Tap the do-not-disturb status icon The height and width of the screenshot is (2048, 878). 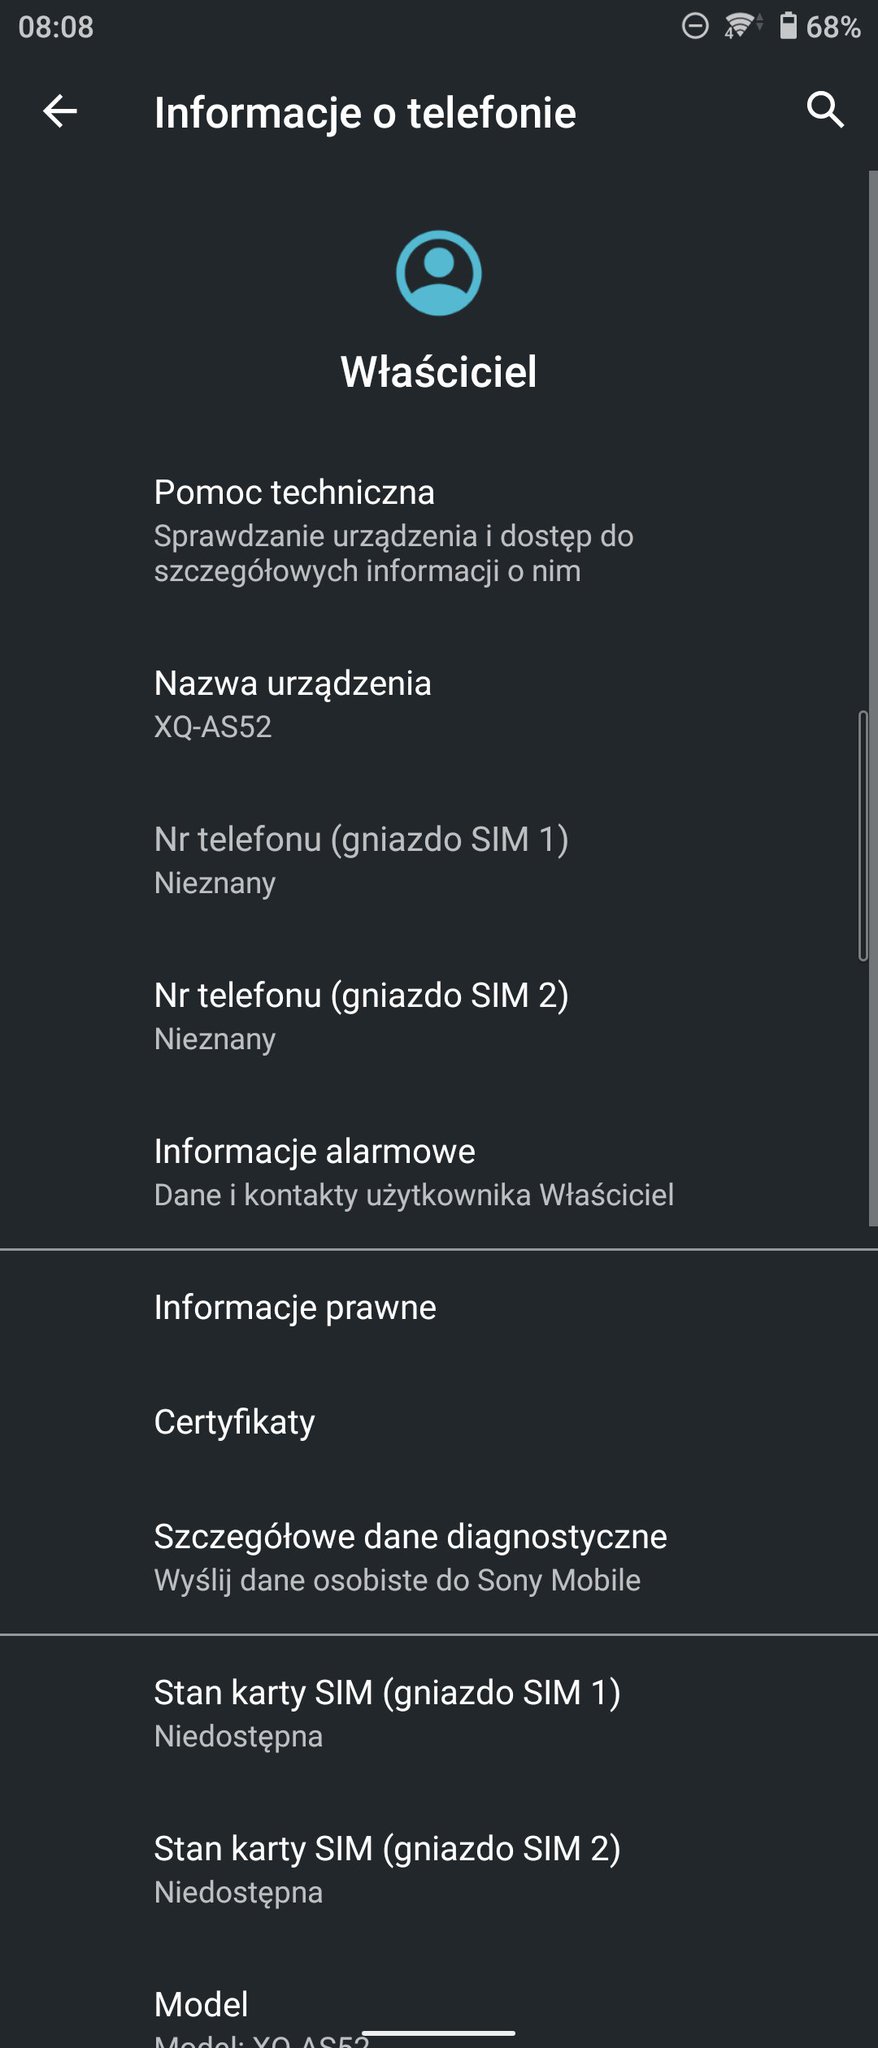click(695, 26)
